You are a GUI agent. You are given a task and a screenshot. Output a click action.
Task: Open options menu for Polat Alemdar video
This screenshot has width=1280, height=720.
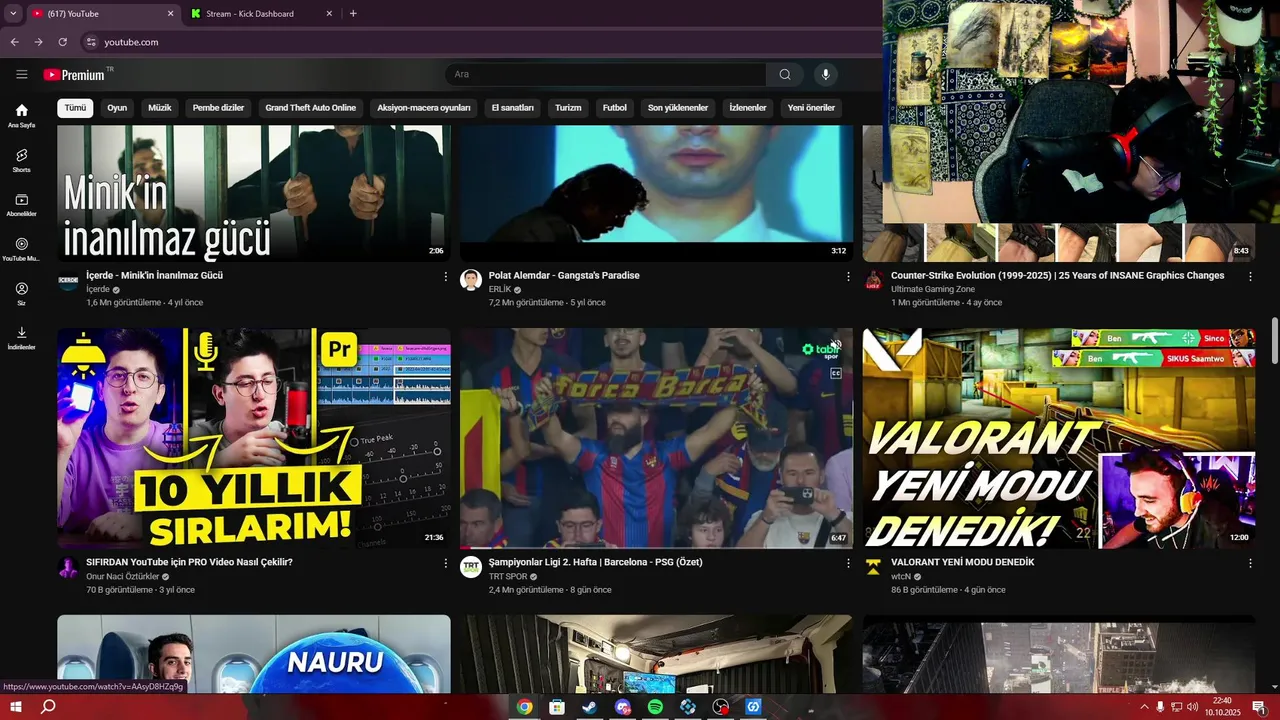pos(848,276)
